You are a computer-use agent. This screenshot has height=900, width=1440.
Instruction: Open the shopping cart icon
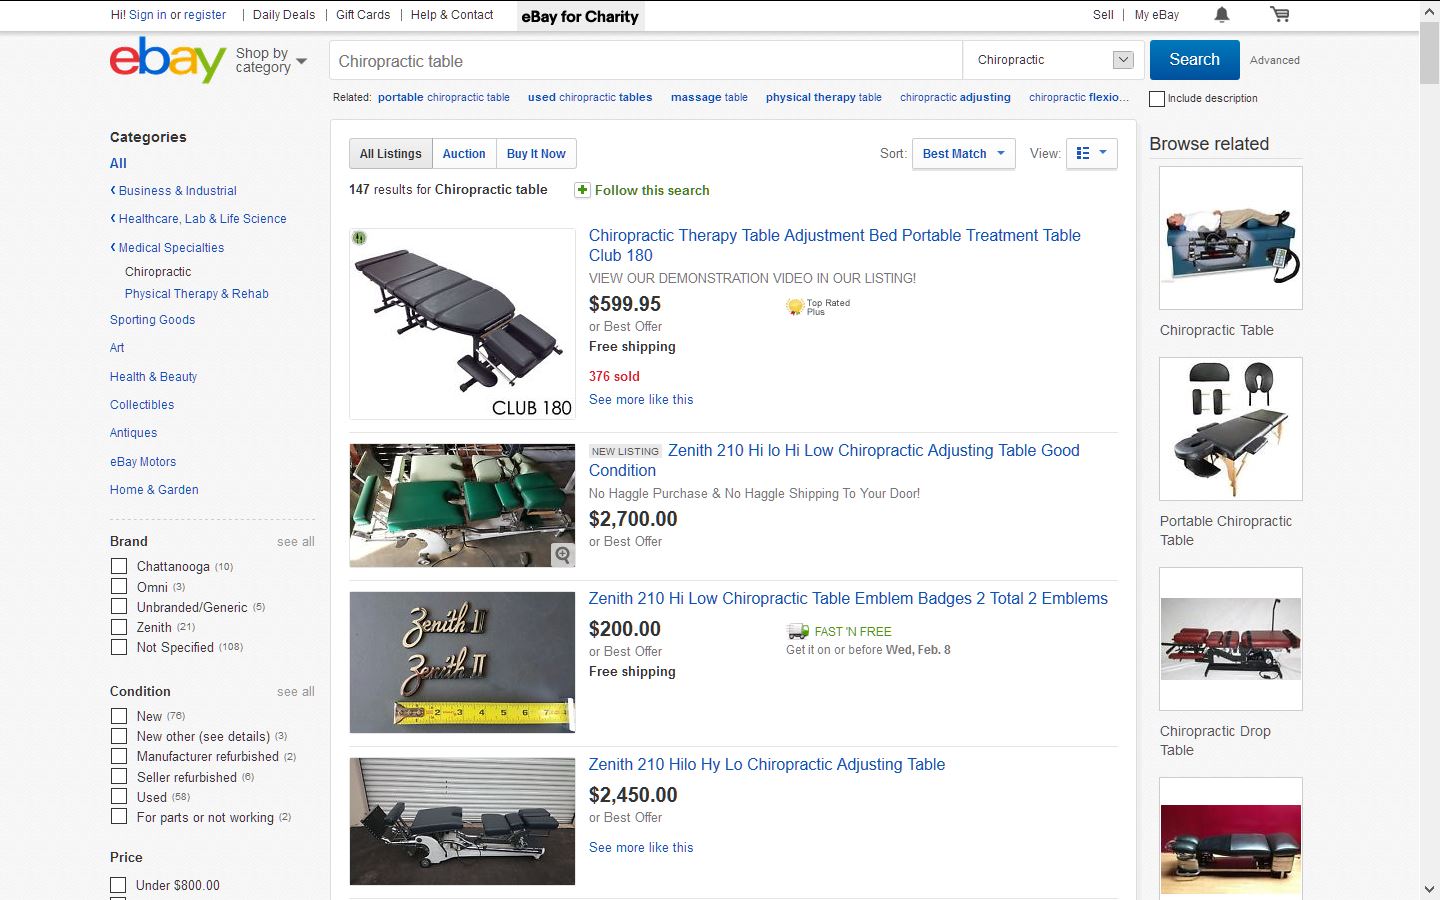(x=1280, y=15)
